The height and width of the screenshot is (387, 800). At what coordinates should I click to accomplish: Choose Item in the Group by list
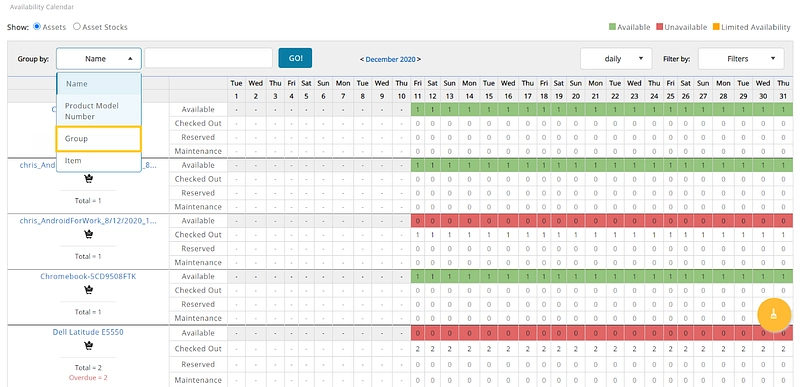tap(98, 161)
